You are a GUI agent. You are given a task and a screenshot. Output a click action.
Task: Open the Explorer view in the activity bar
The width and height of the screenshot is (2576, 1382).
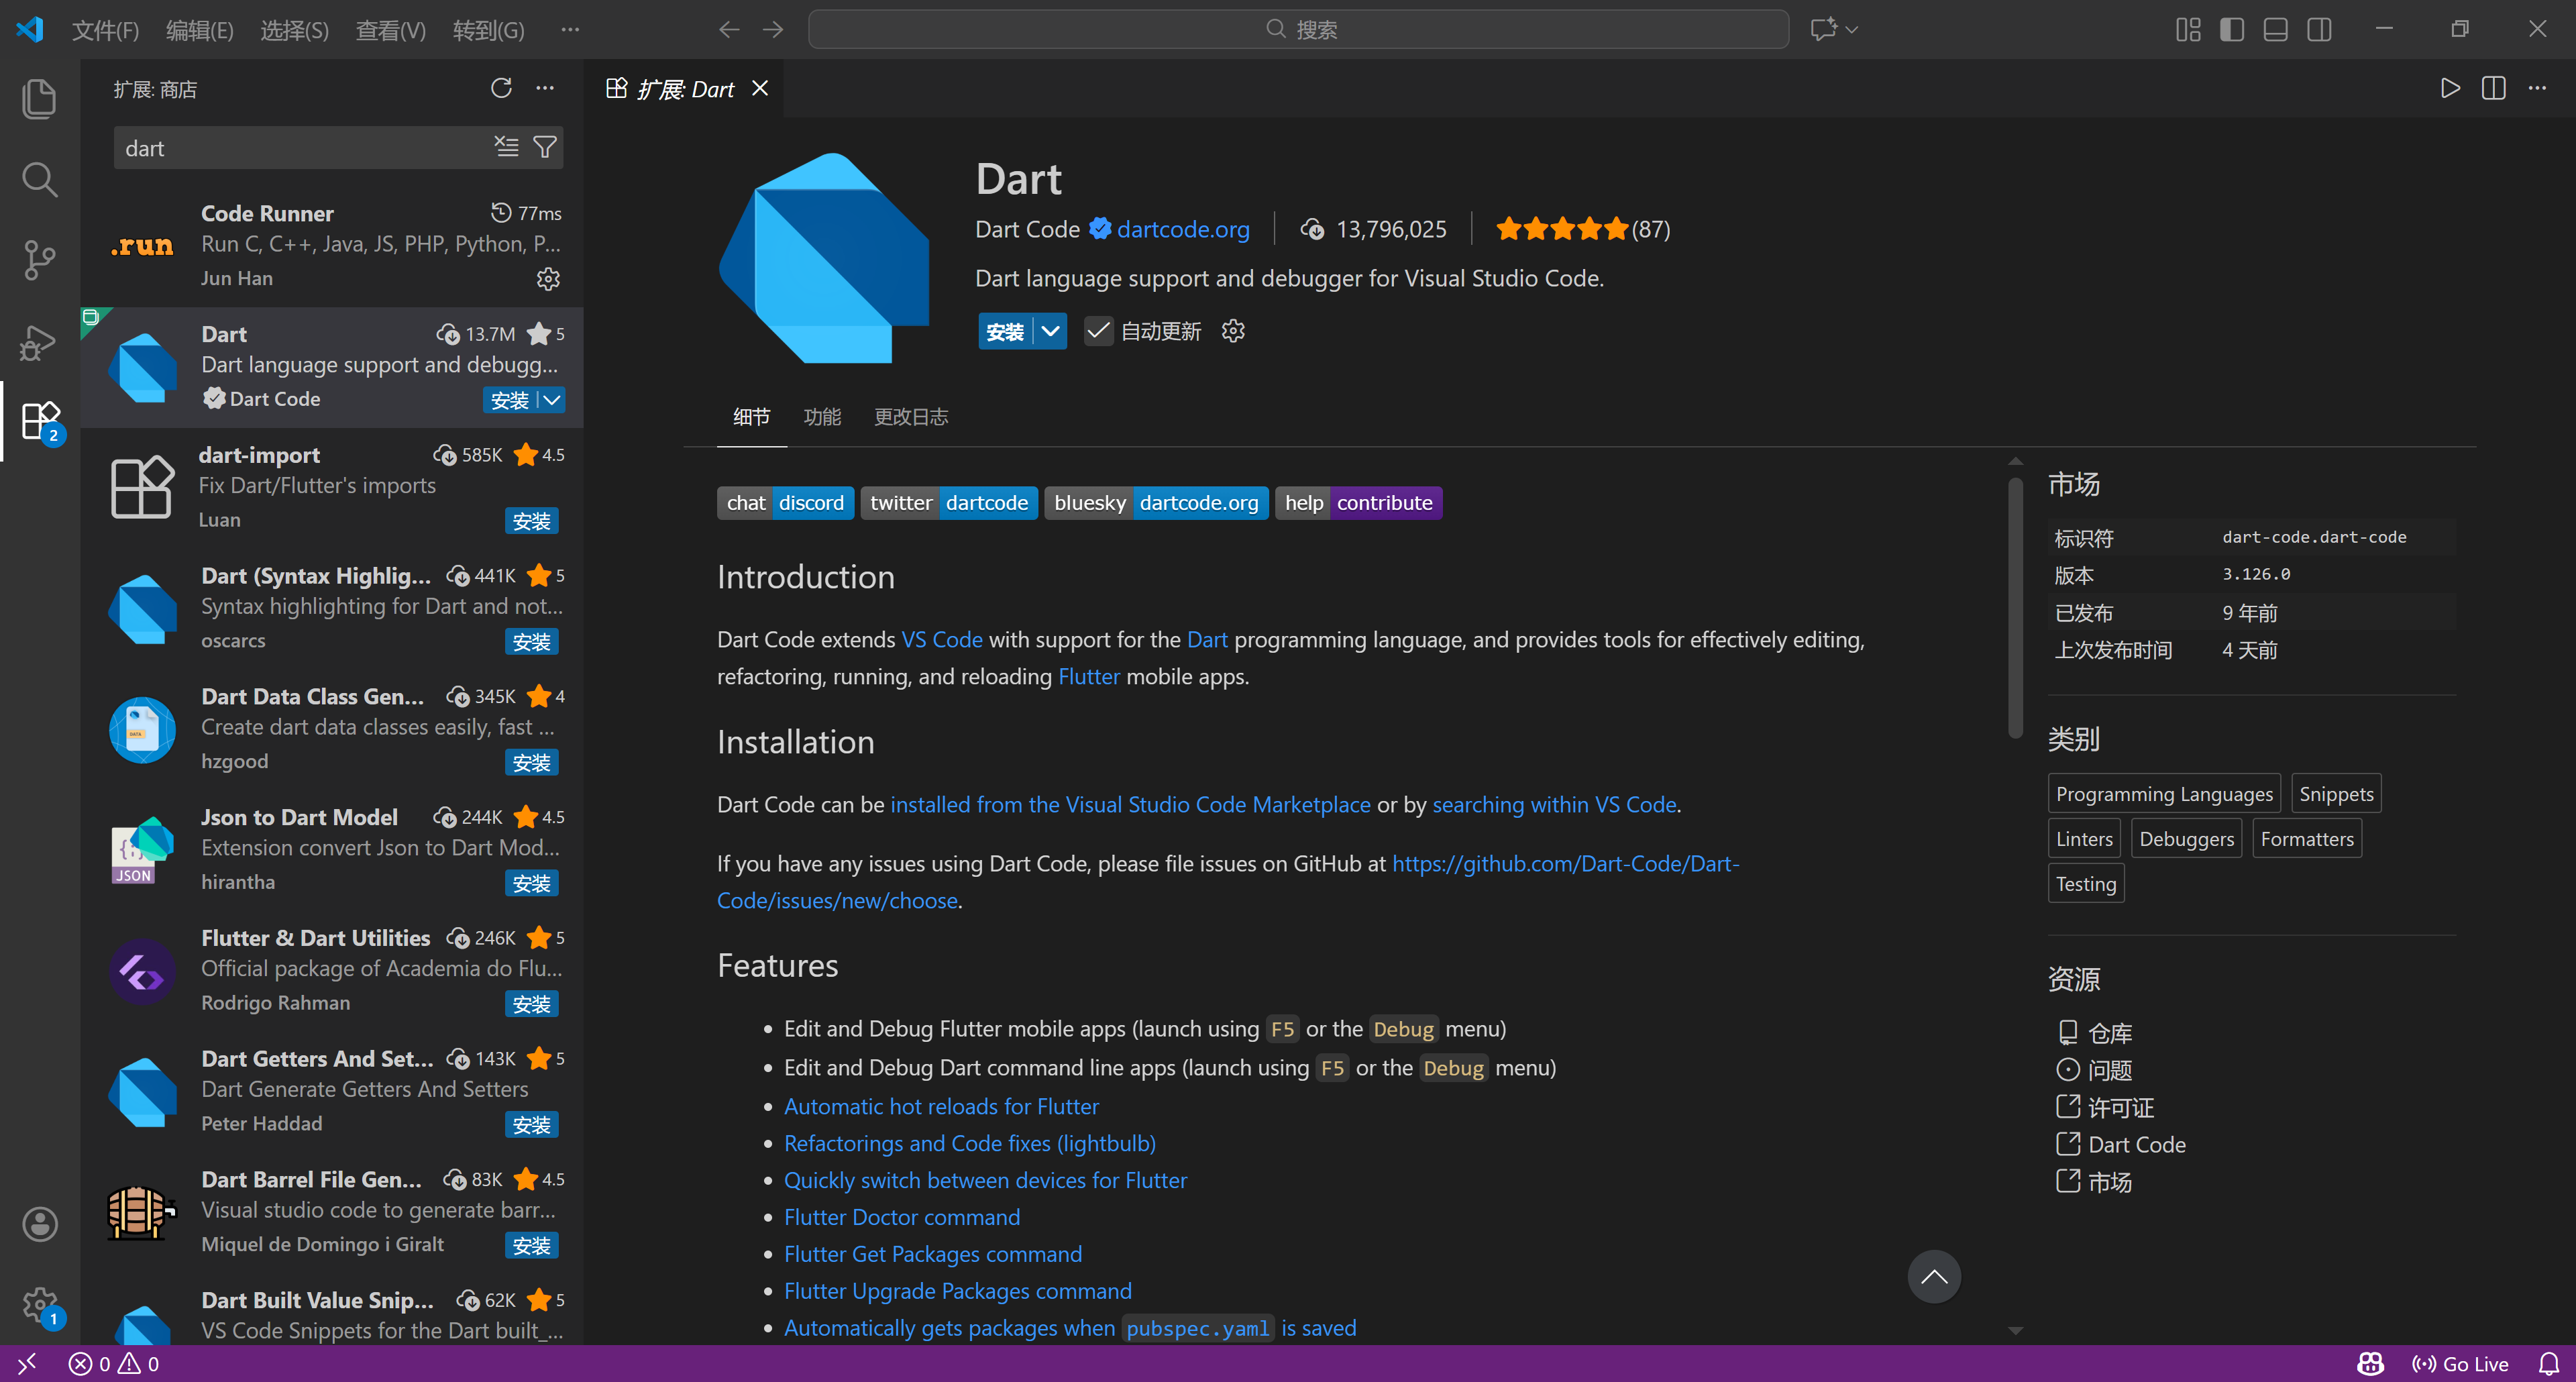pyautogui.click(x=39, y=98)
